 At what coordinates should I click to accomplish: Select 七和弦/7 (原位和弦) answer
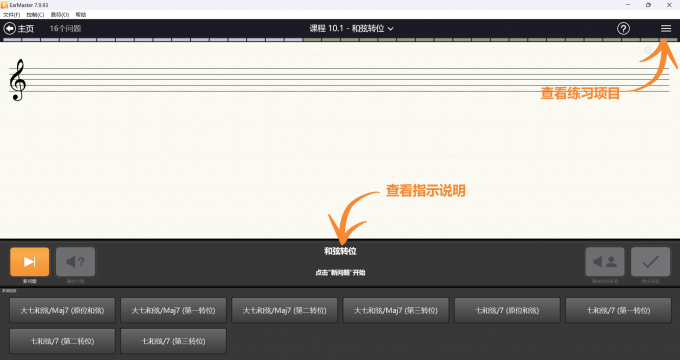(507, 311)
